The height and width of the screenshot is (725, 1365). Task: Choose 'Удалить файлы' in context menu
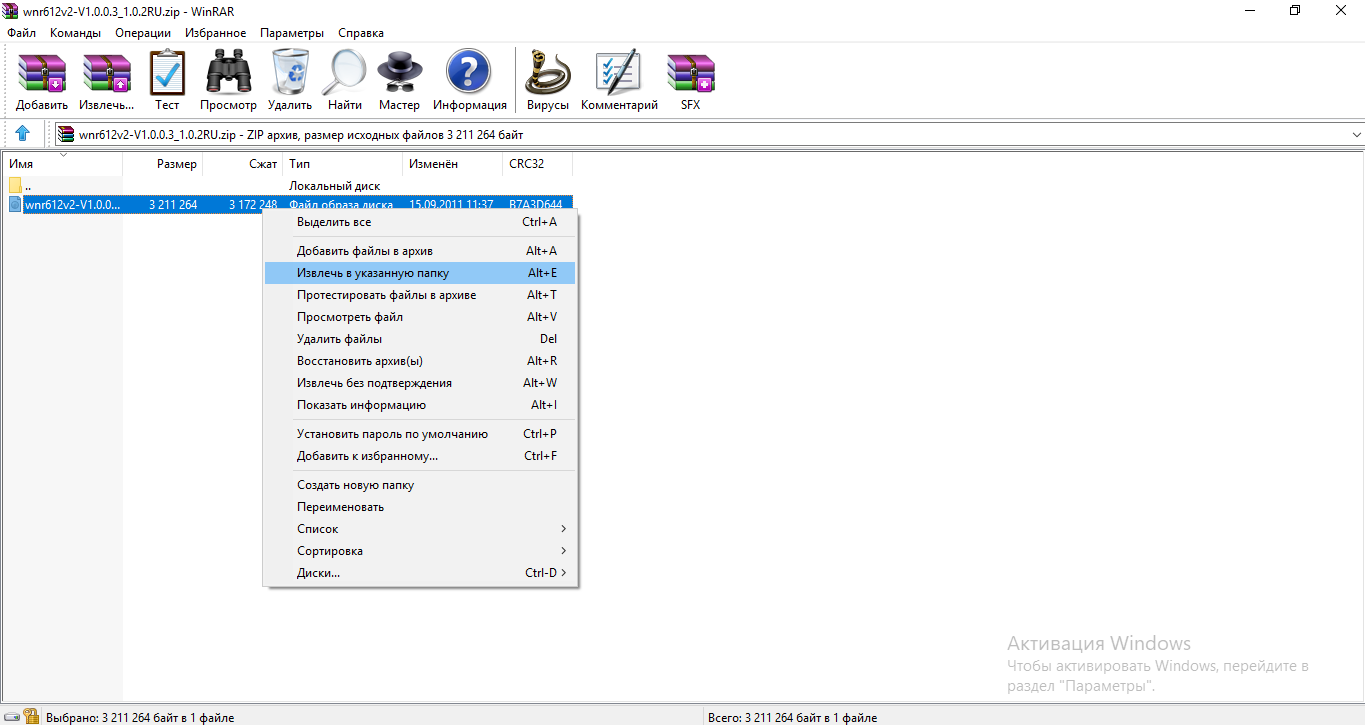coord(420,339)
